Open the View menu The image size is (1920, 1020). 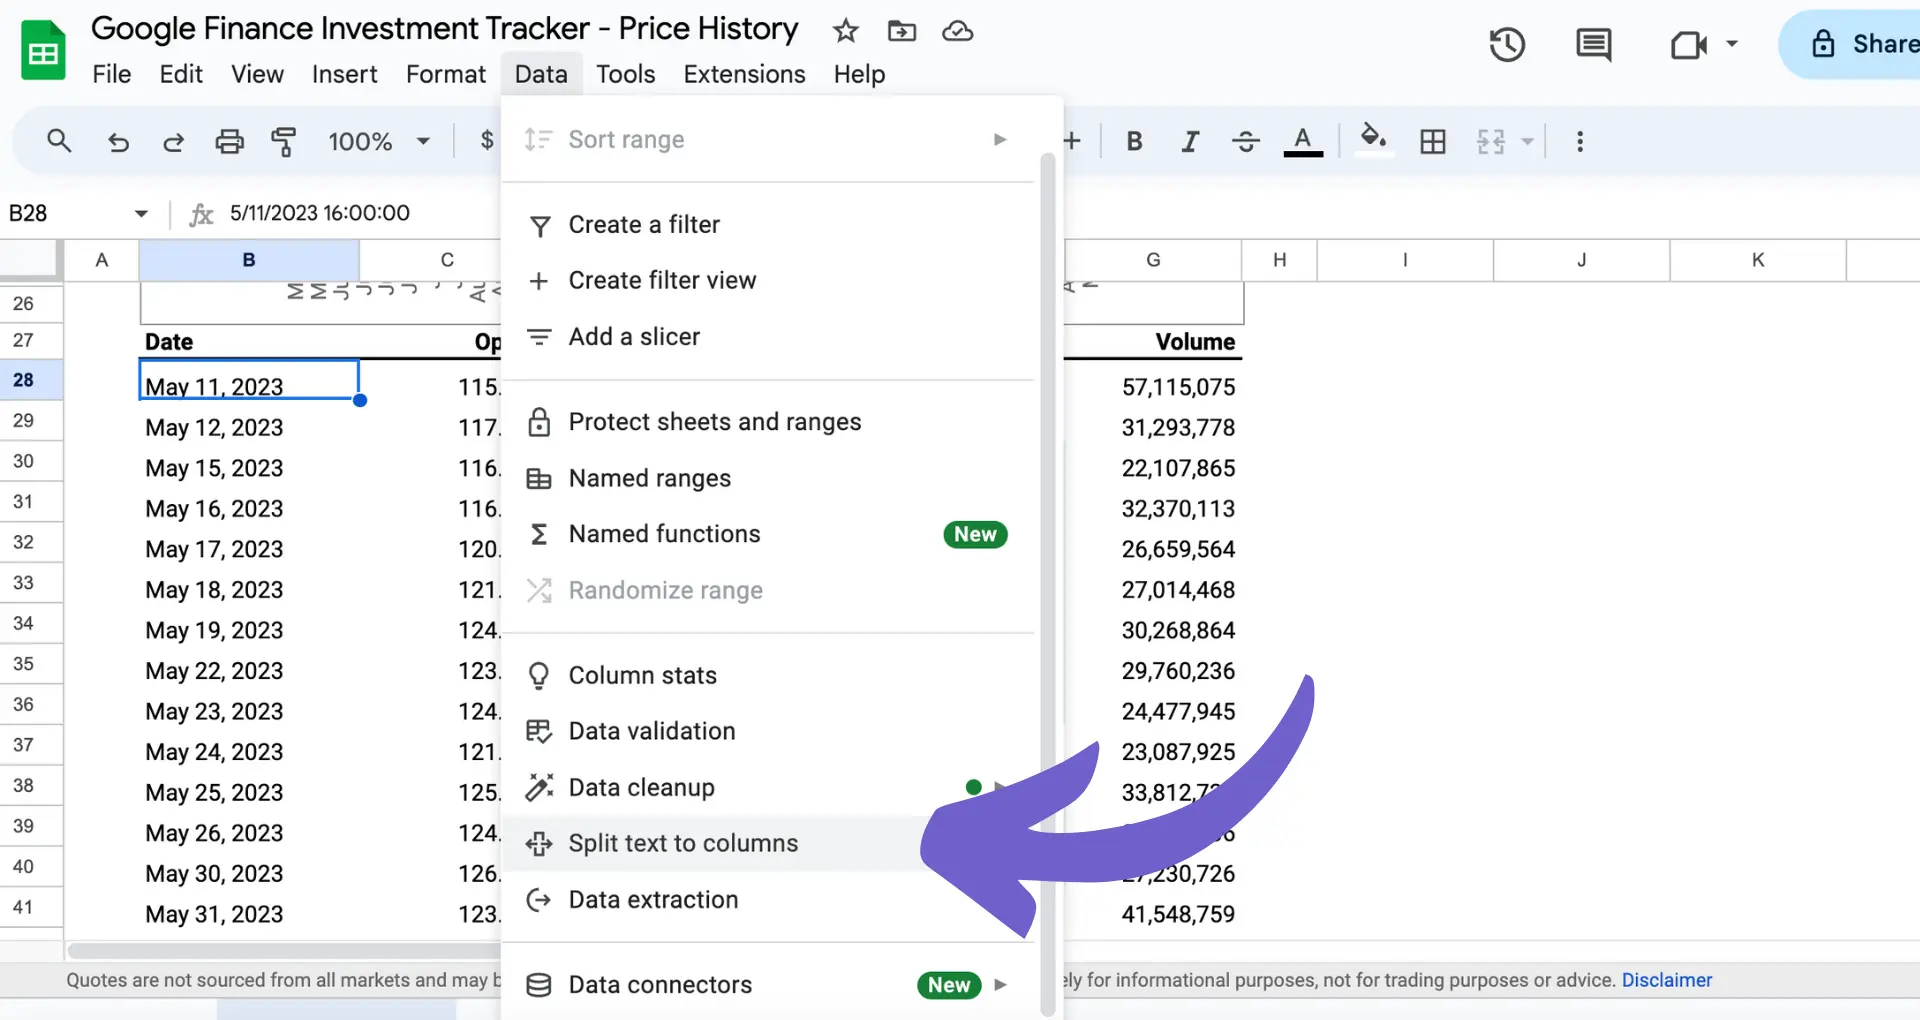point(257,74)
